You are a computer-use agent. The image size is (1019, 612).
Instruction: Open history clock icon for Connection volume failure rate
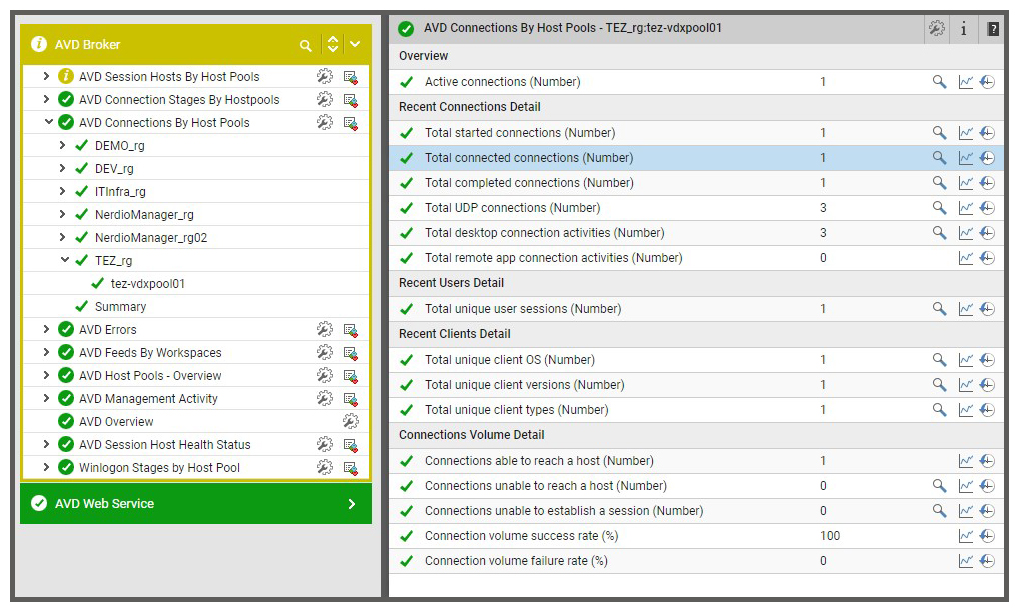point(987,561)
